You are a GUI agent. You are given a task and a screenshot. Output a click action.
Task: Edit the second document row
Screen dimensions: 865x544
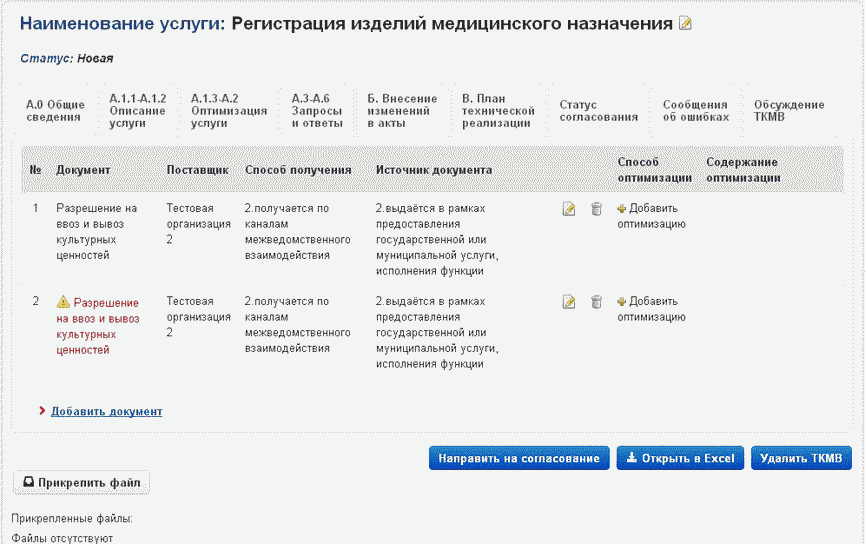pos(569,301)
